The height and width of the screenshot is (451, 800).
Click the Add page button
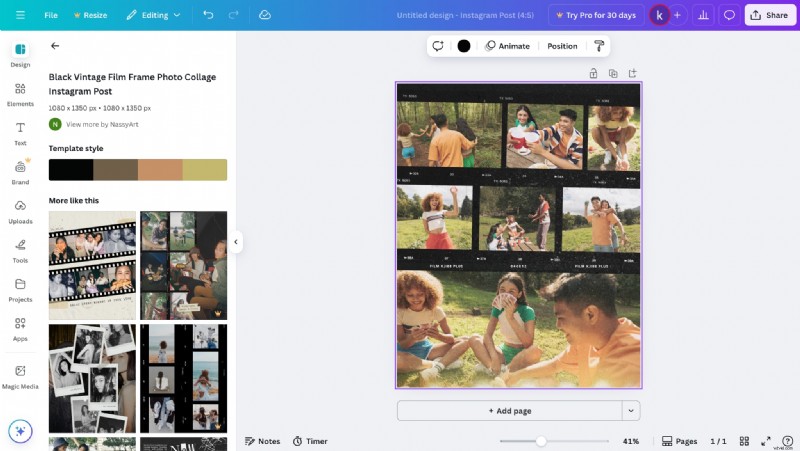[x=510, y=411]
